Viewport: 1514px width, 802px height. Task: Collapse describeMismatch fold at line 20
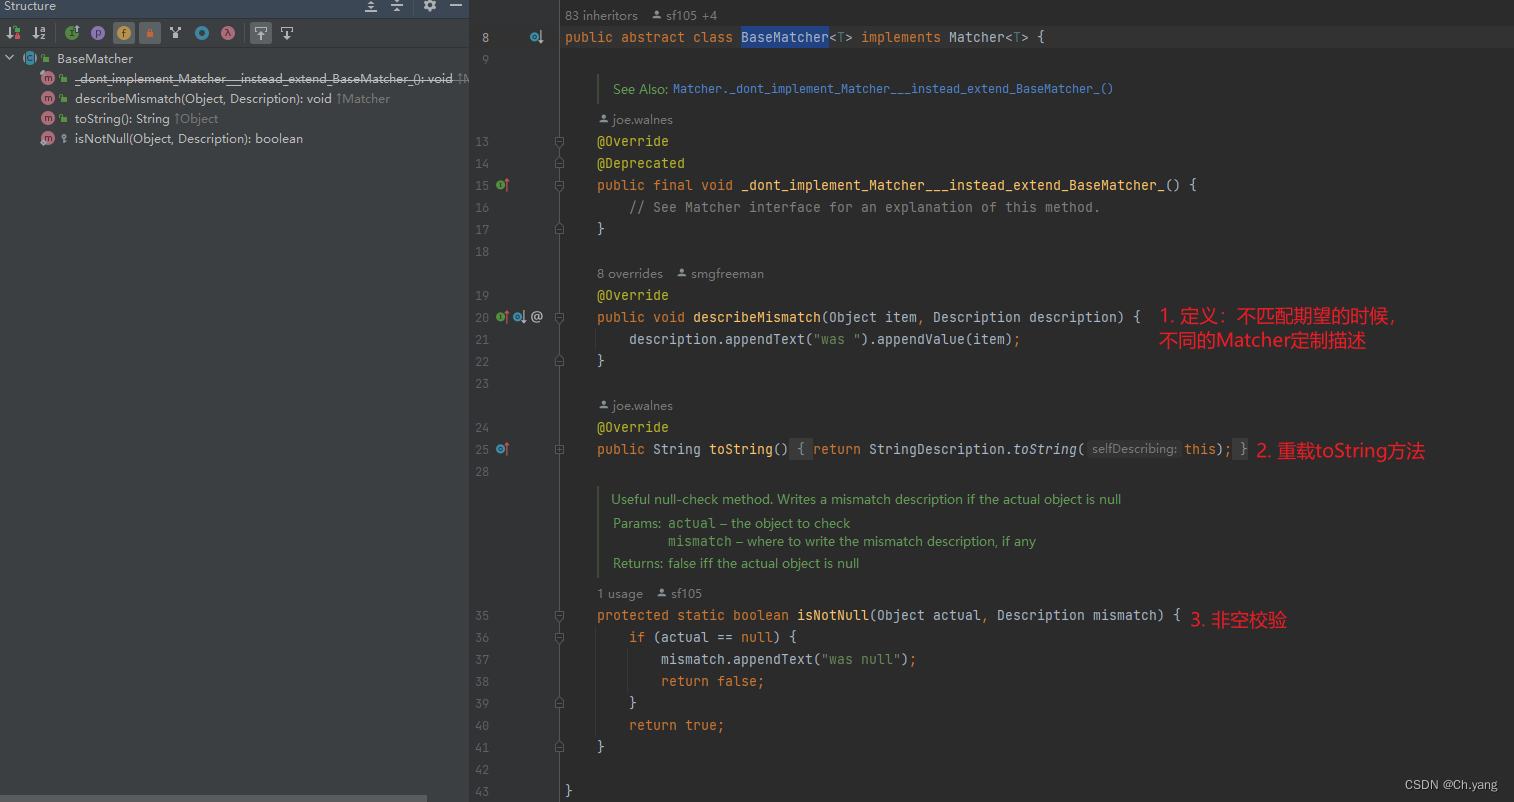click(559, 317)
